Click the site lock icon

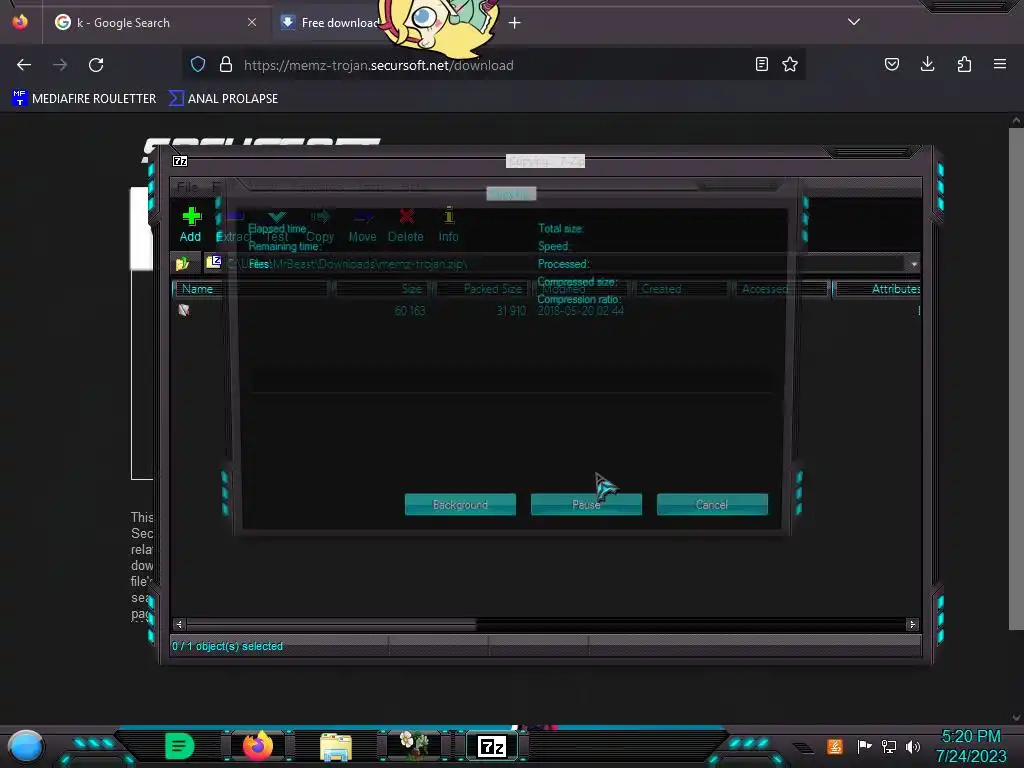pyautogui.click(x=226, y=65)
